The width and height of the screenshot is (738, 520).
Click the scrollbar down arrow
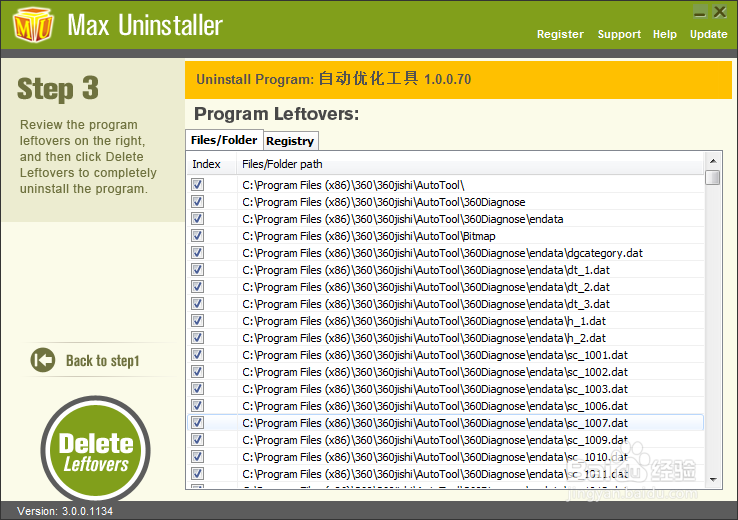[x=713, y=480]
